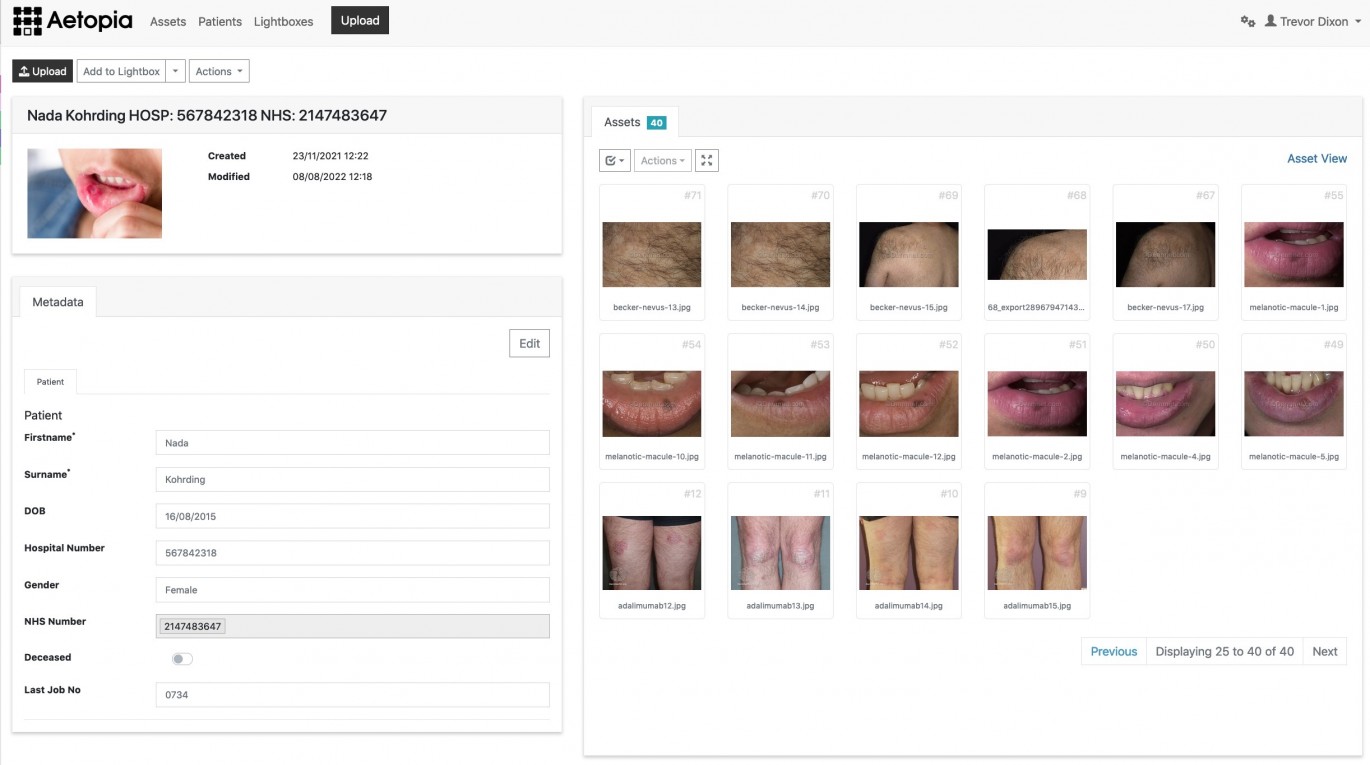This screenshot has width=1370, height=765.
Task: Click the Edit button in Metadata
Action: pyautogui.click(x=529, y=343)
